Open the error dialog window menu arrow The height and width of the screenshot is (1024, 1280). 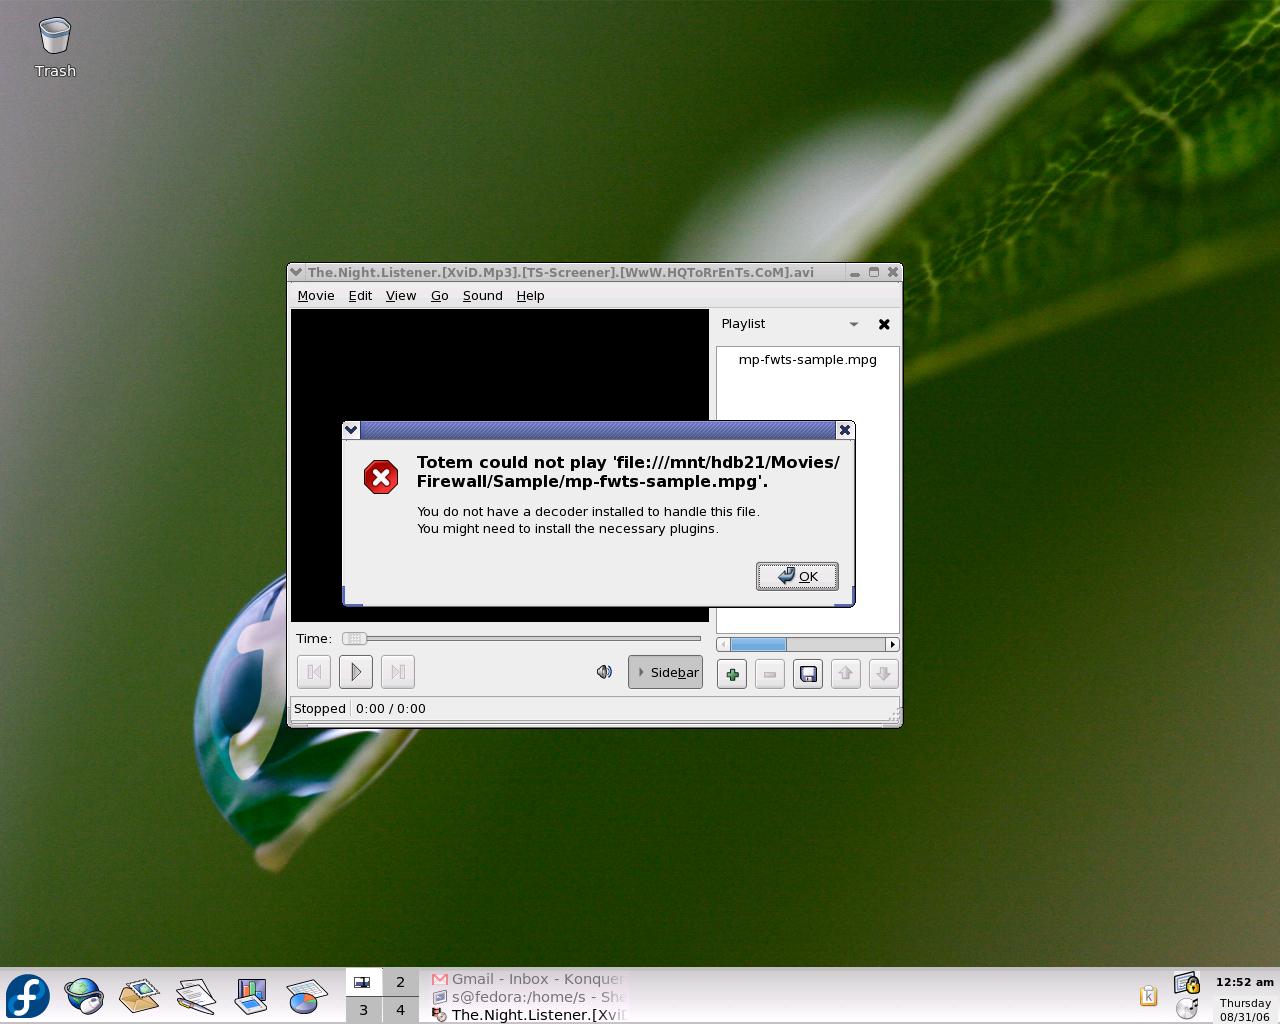click(351, 430)
